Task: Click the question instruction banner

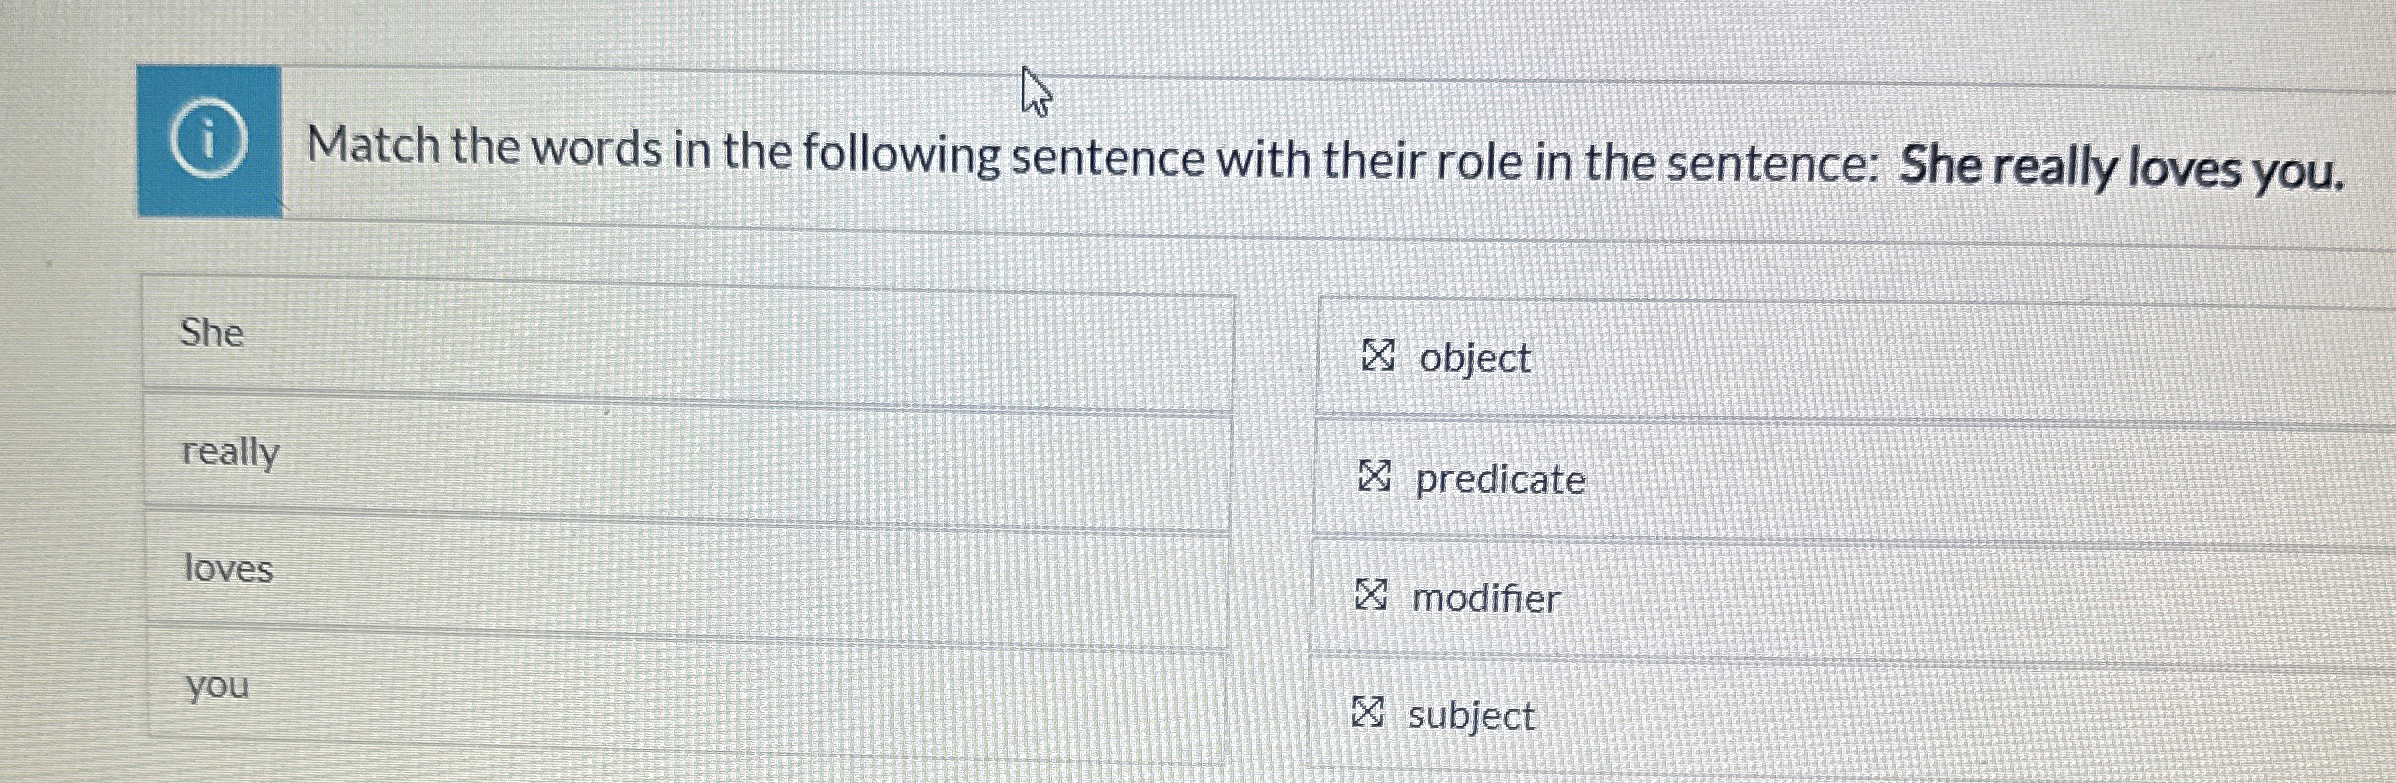Action: [1200, 155]
